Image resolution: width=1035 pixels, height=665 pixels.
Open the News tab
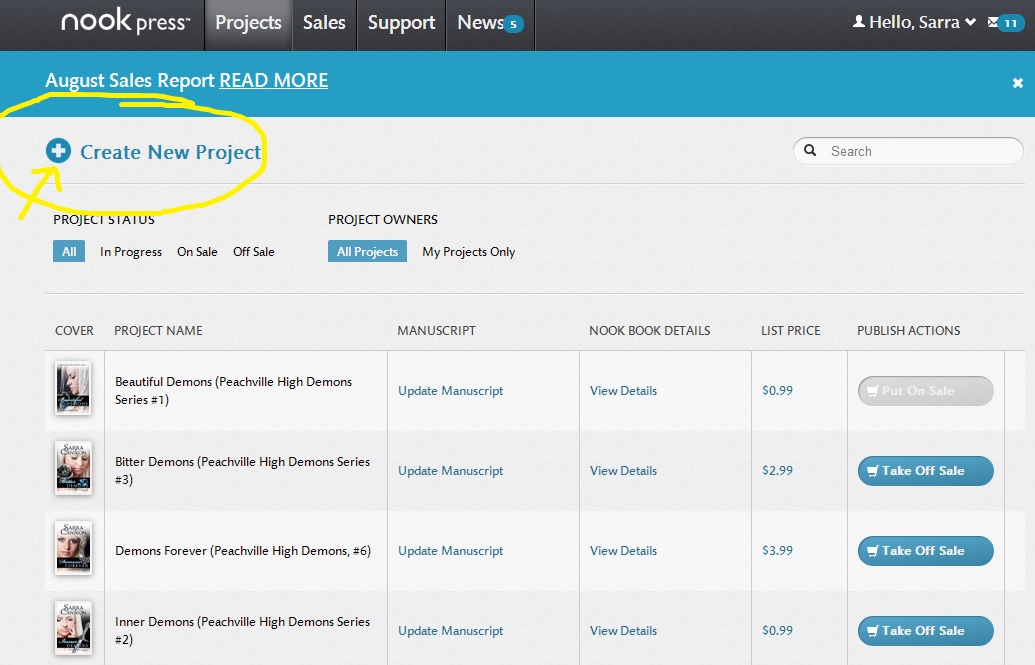490,23
